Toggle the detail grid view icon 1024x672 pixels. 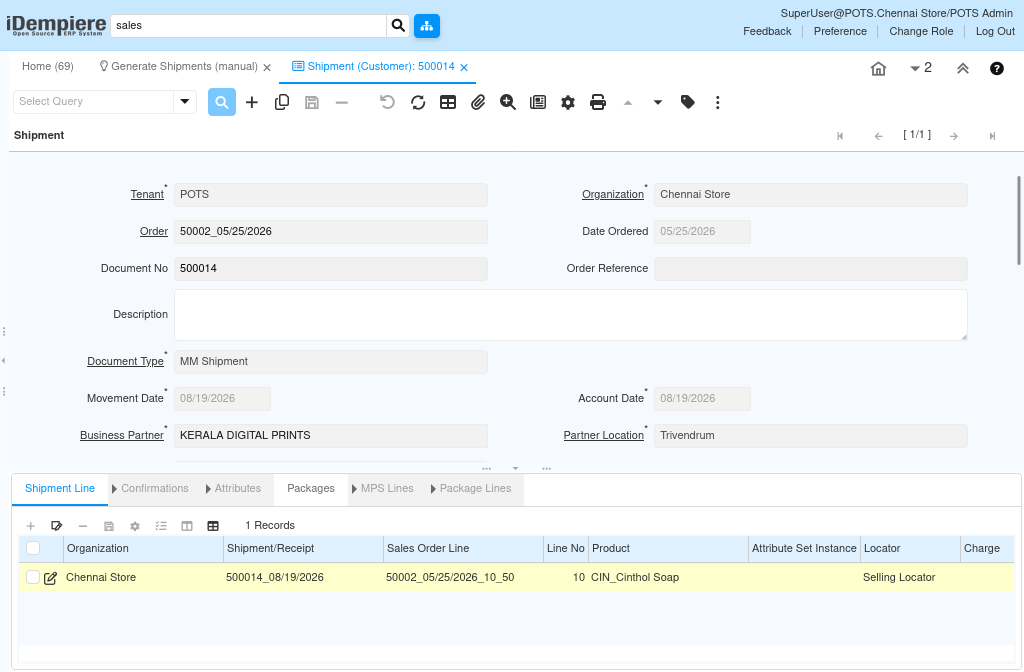(x=213, y=526)
